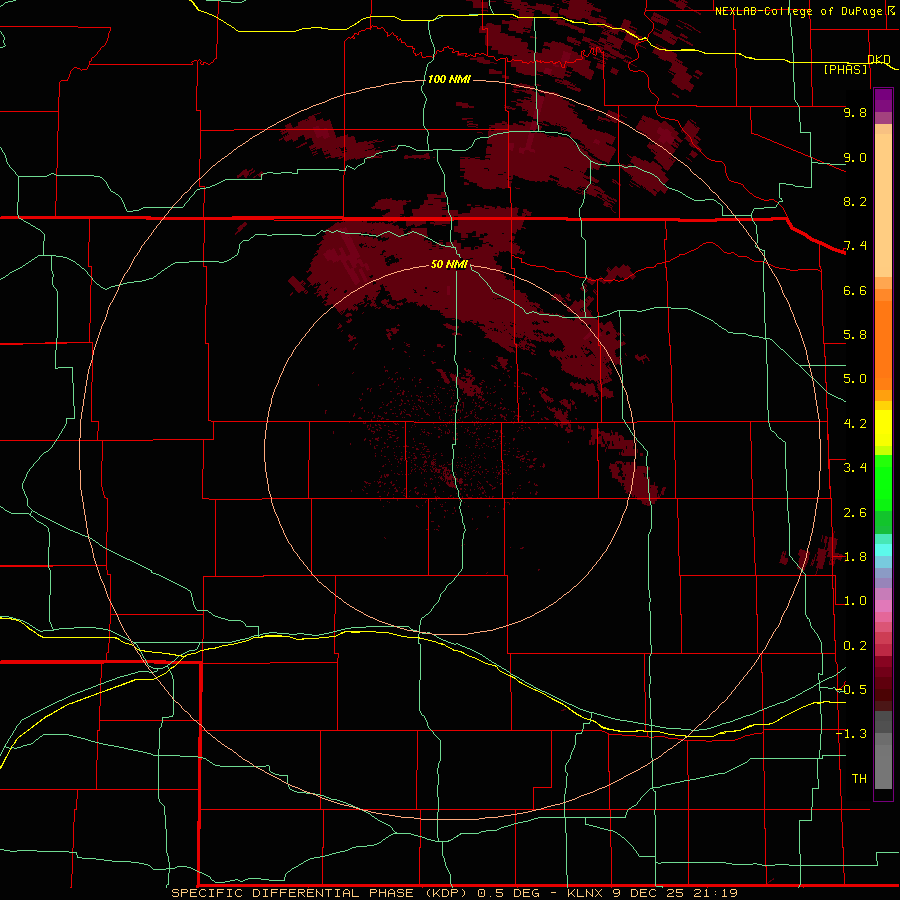Click the 0.2 scale value

855,646
